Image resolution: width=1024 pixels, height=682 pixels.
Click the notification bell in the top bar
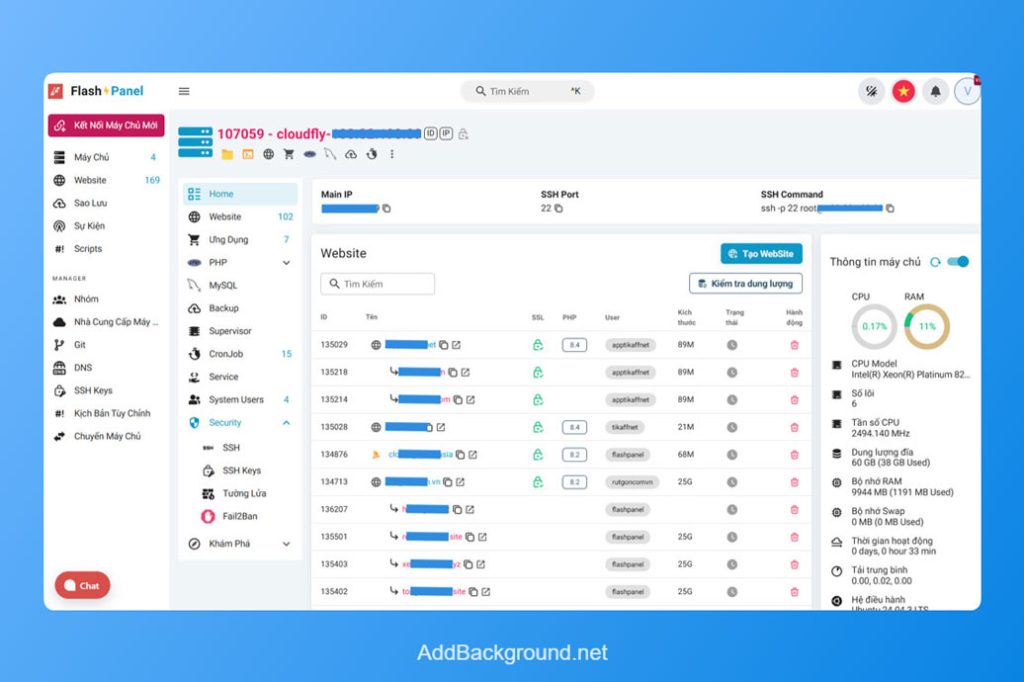[935, 91]
